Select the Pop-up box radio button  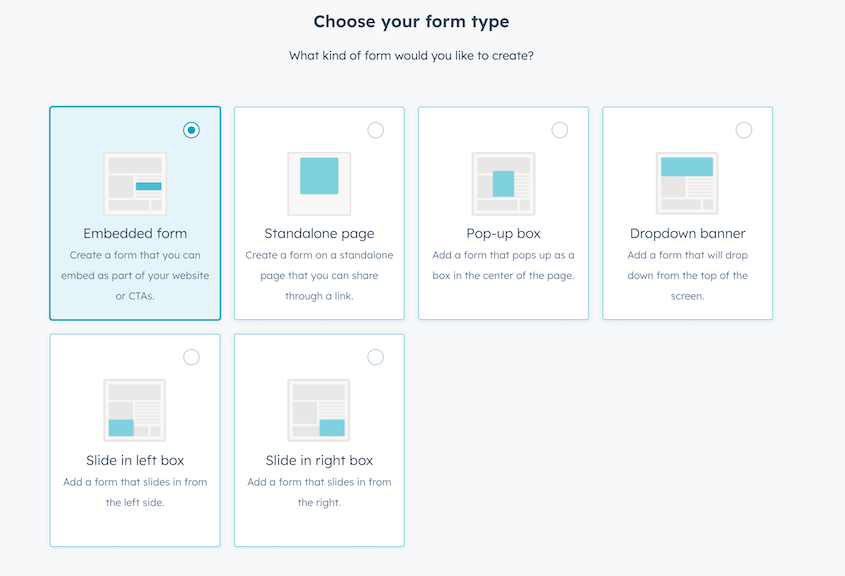pyautogui.click(x=559, y=129)
